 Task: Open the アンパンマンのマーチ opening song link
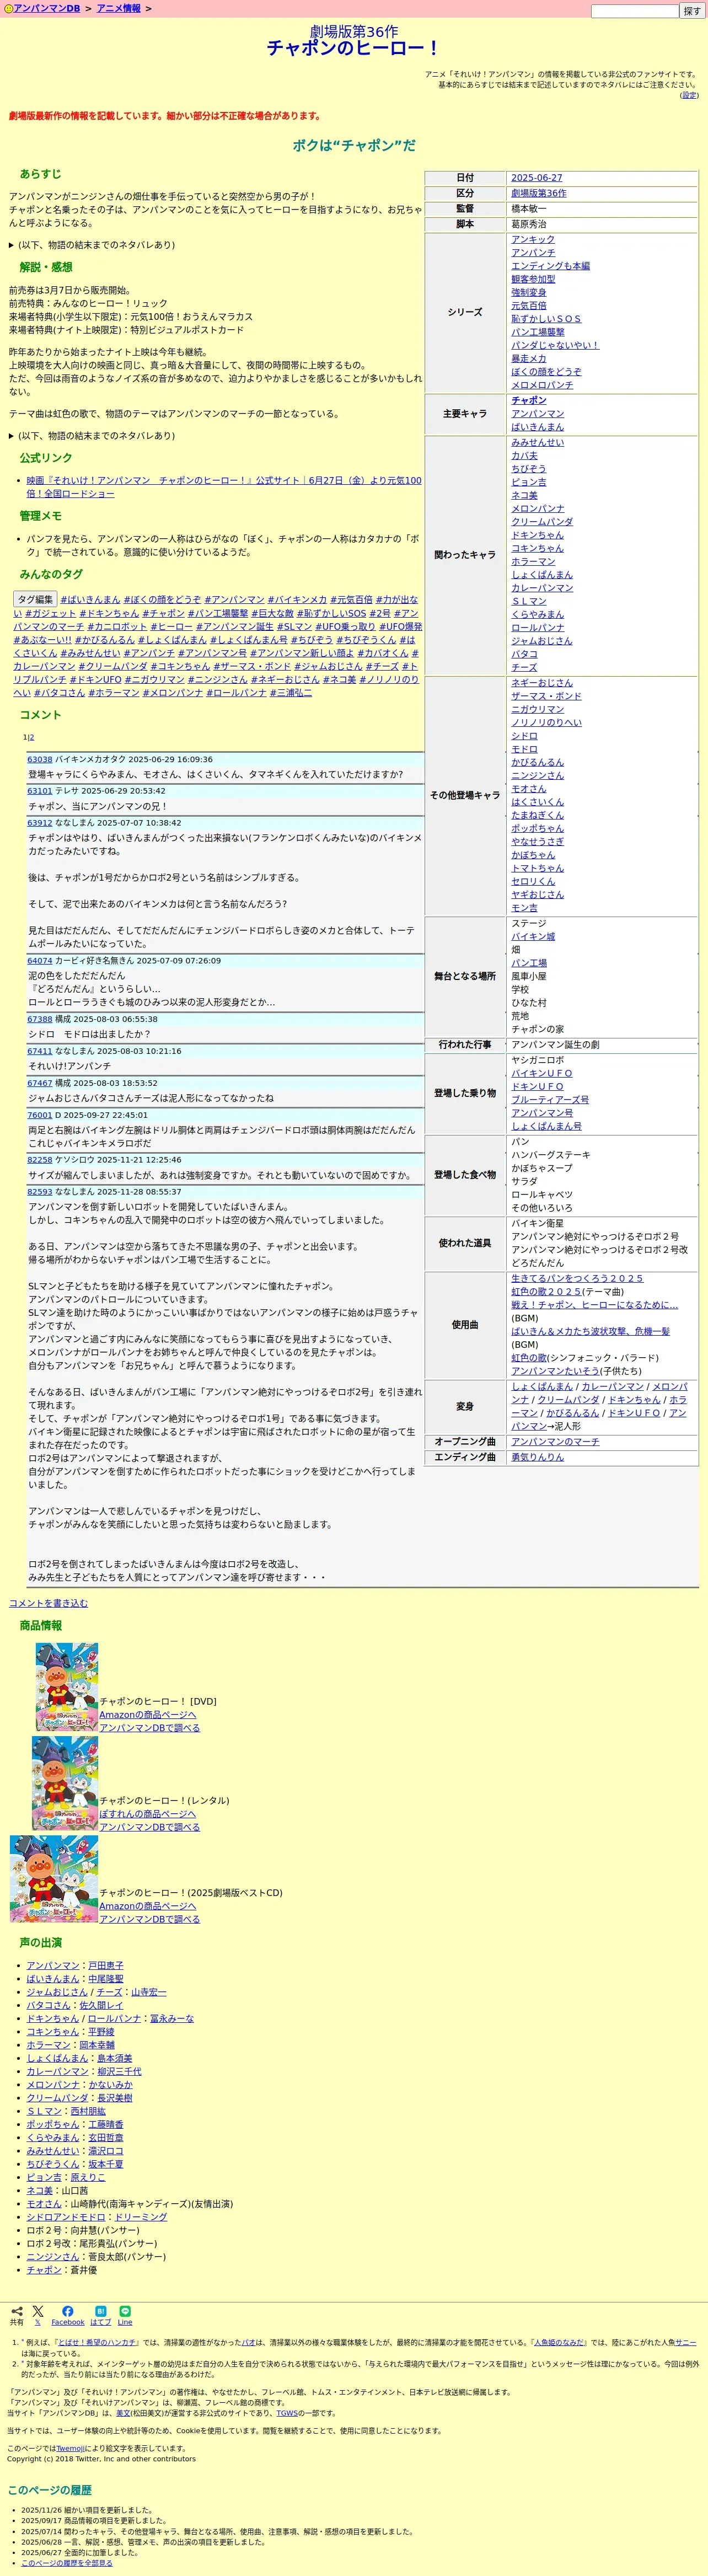(x=555, y=1441)
